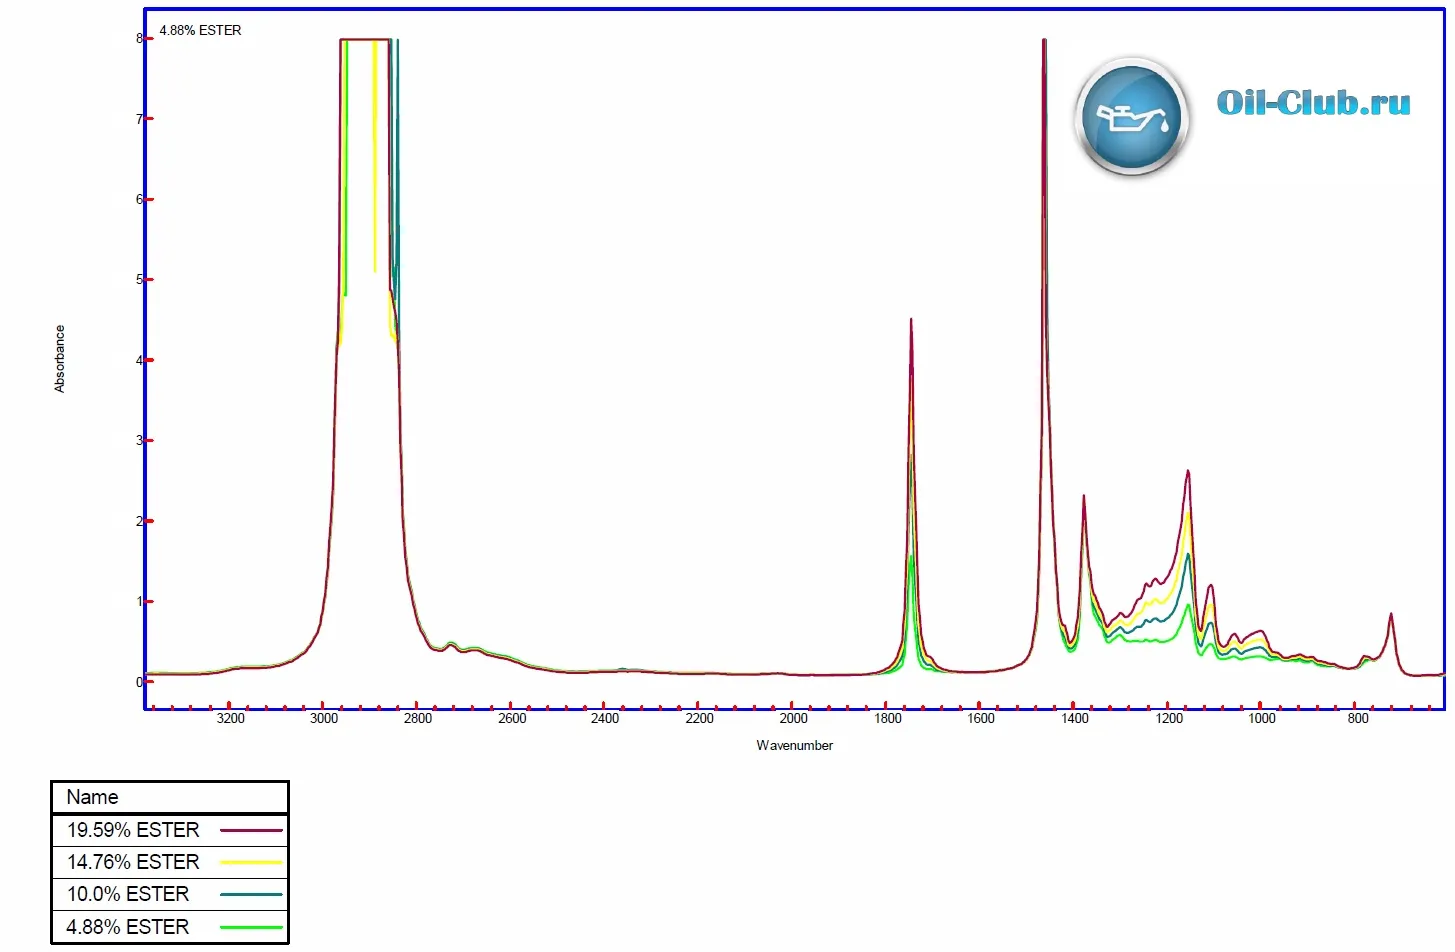The image size is (1455, 952).
Task: Click the dark red 19.59% ESTER line swatch
Action: point(251,830)
